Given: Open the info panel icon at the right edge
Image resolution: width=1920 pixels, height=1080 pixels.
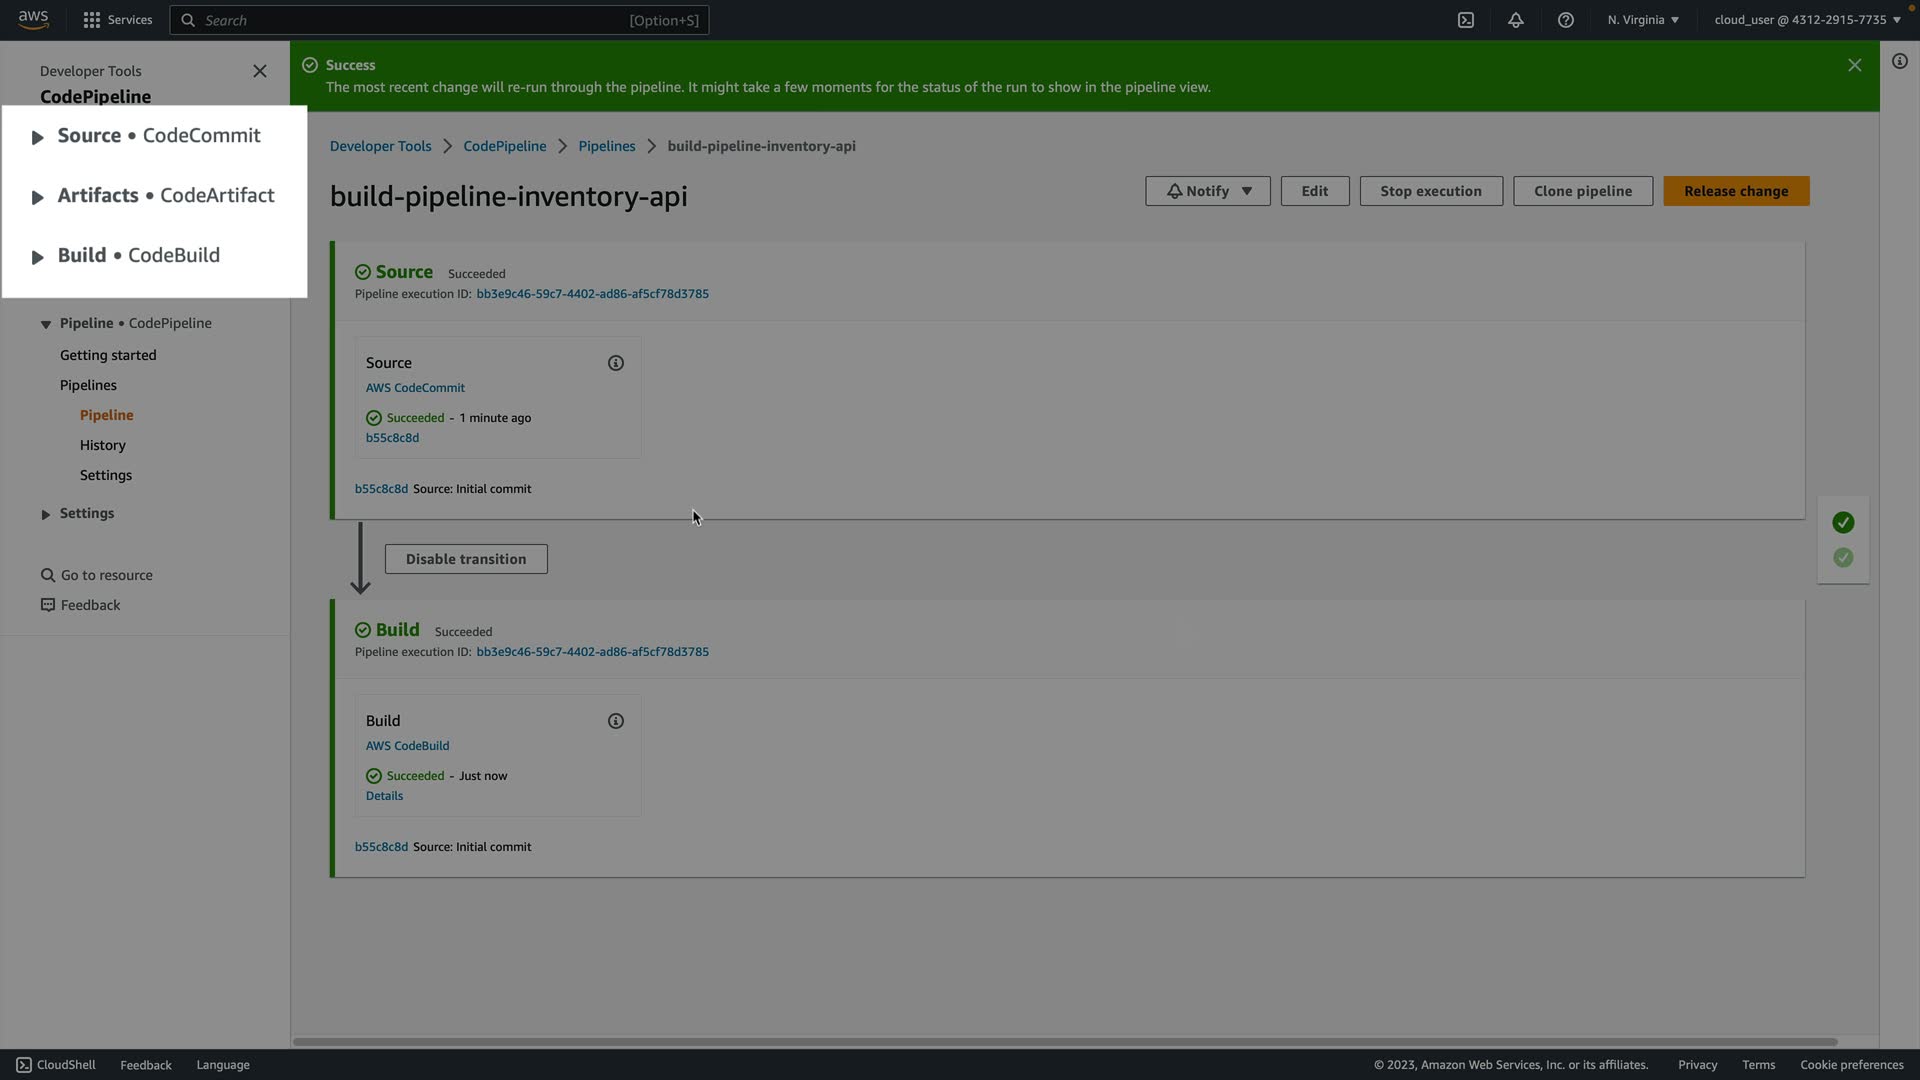Looking at the screenshot, I should click(x=1899, y=62).
